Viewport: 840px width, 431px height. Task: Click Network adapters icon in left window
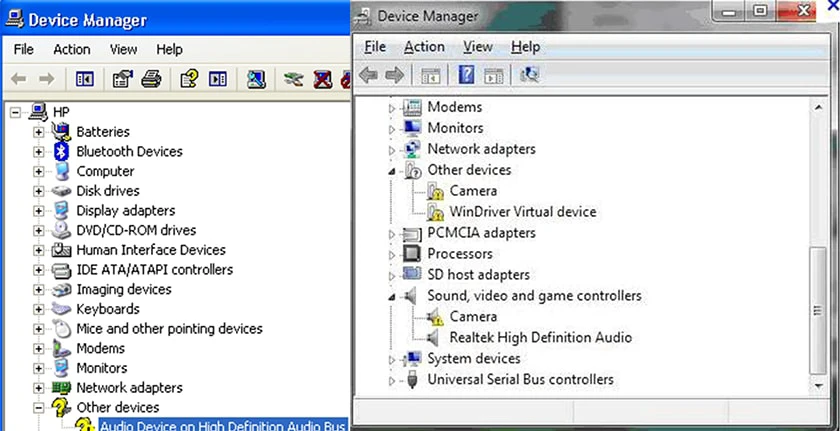pyautogui.click(x=61, y=388)
